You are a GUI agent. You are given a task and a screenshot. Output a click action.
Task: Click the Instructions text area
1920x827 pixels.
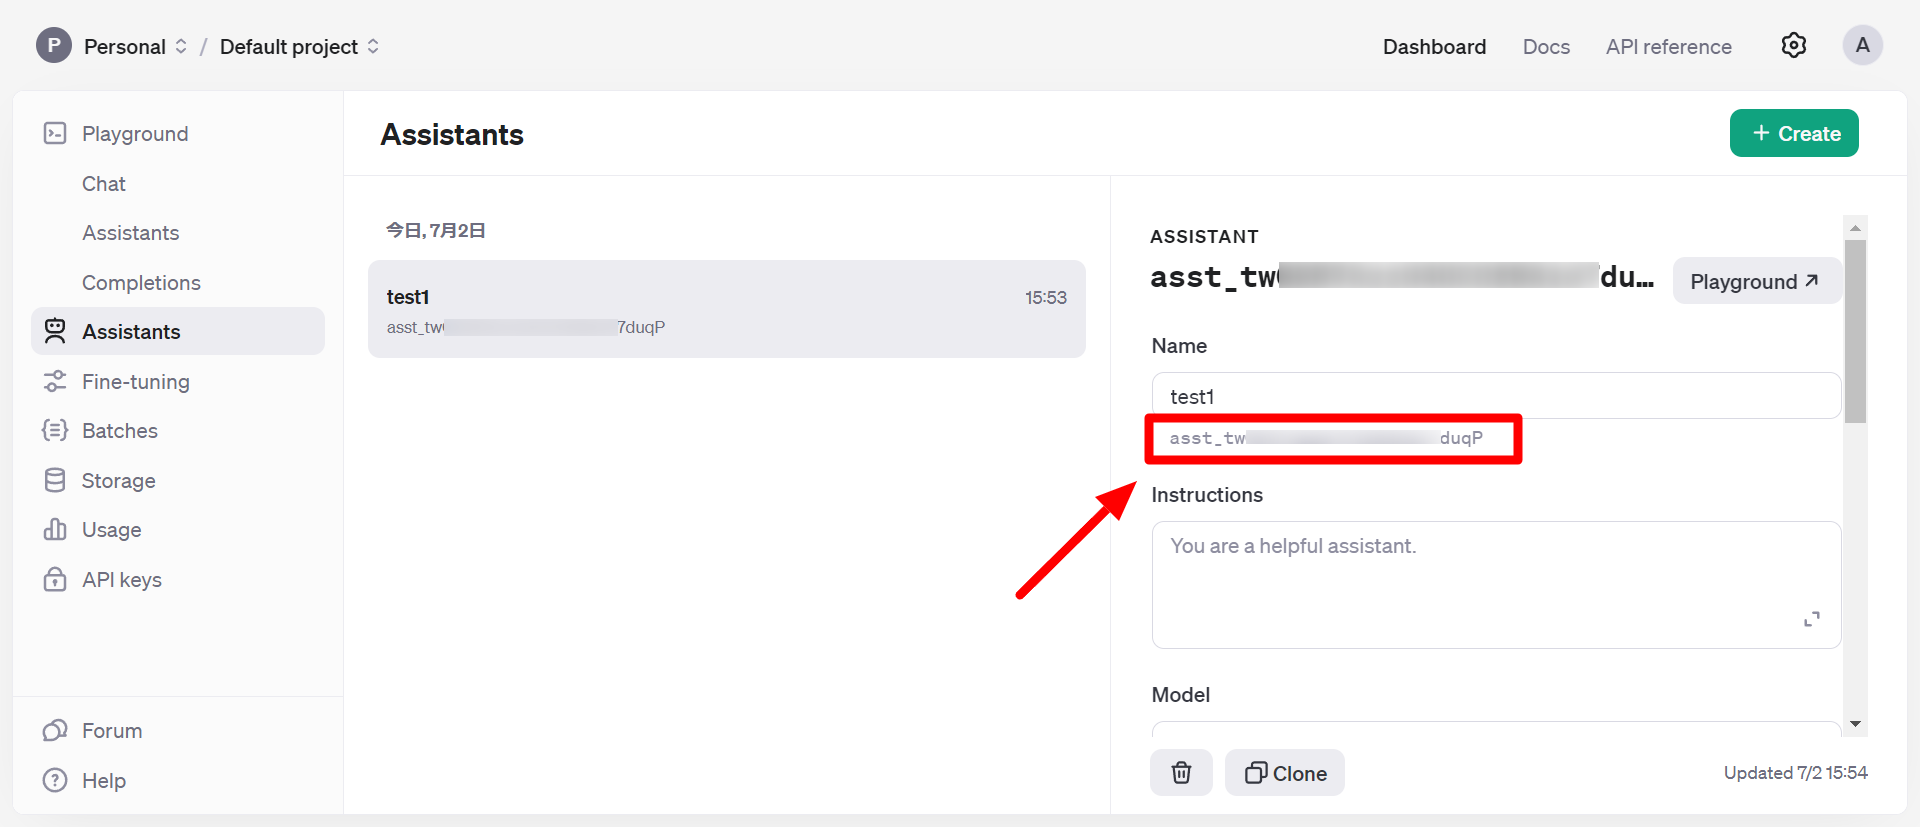(1496, 585)
